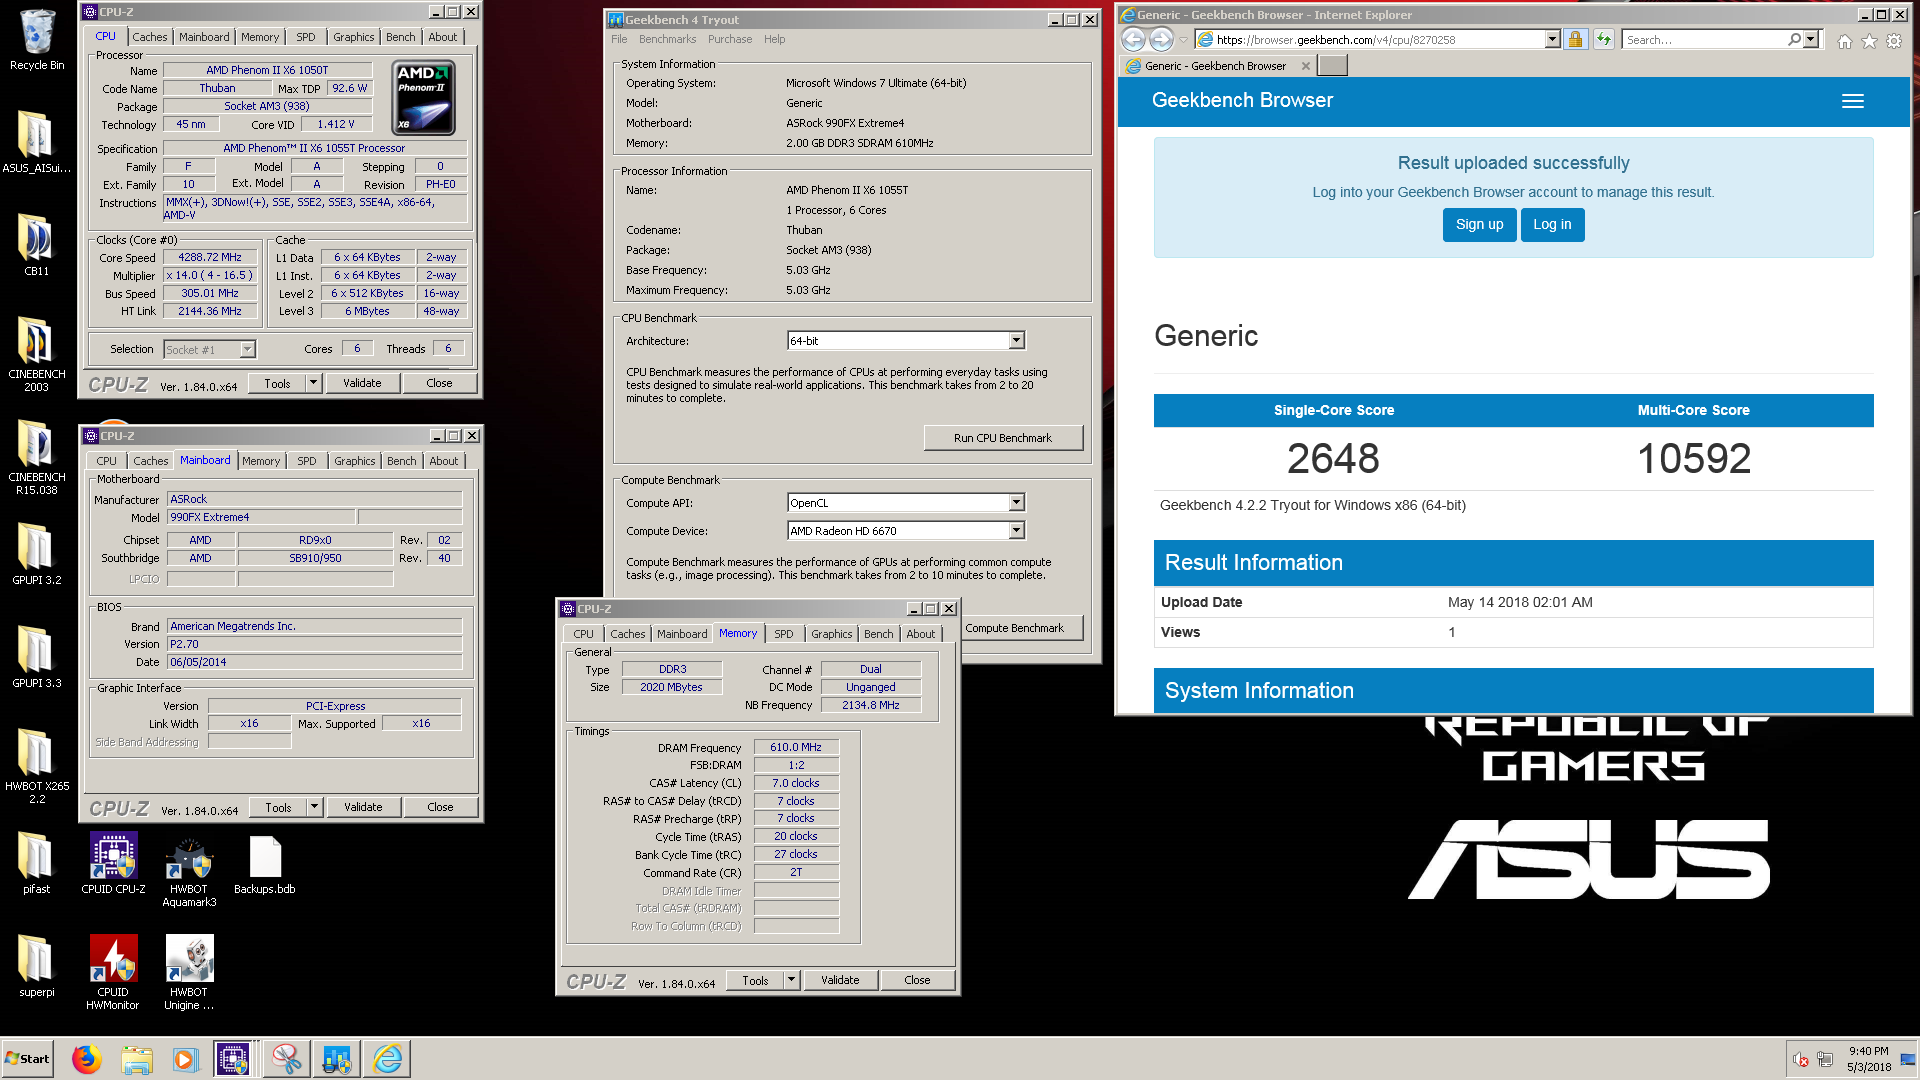The width and height of the screenshot is (1920, 1080).
Task: Open CINEBENCH 2003 desktop icon
Action: (x=37, y=353)
